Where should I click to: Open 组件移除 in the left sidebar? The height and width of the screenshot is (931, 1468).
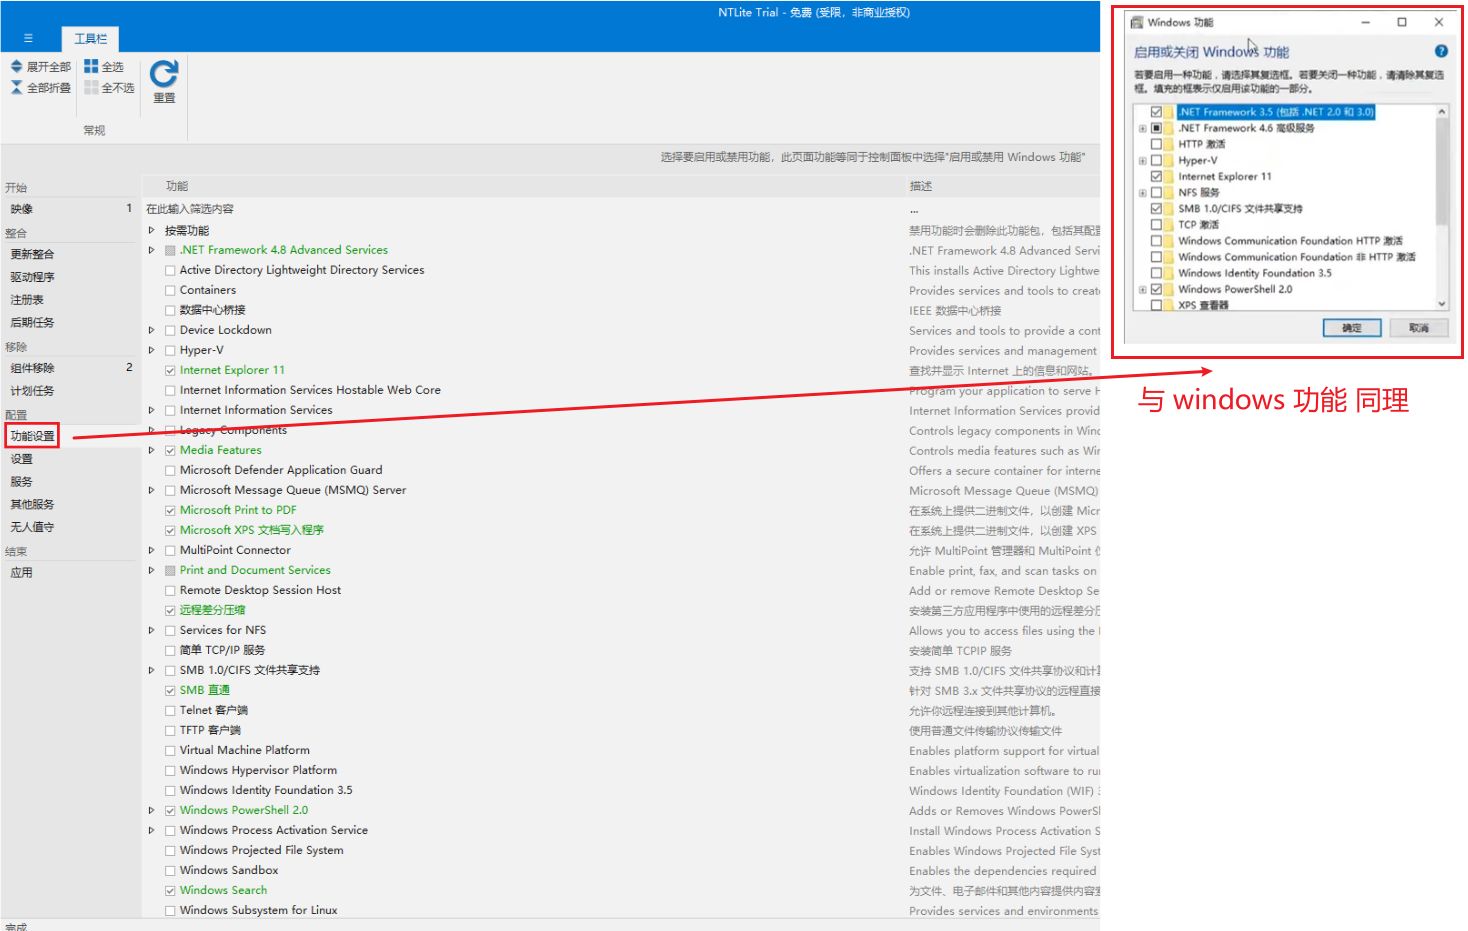[x=33, y=368]
